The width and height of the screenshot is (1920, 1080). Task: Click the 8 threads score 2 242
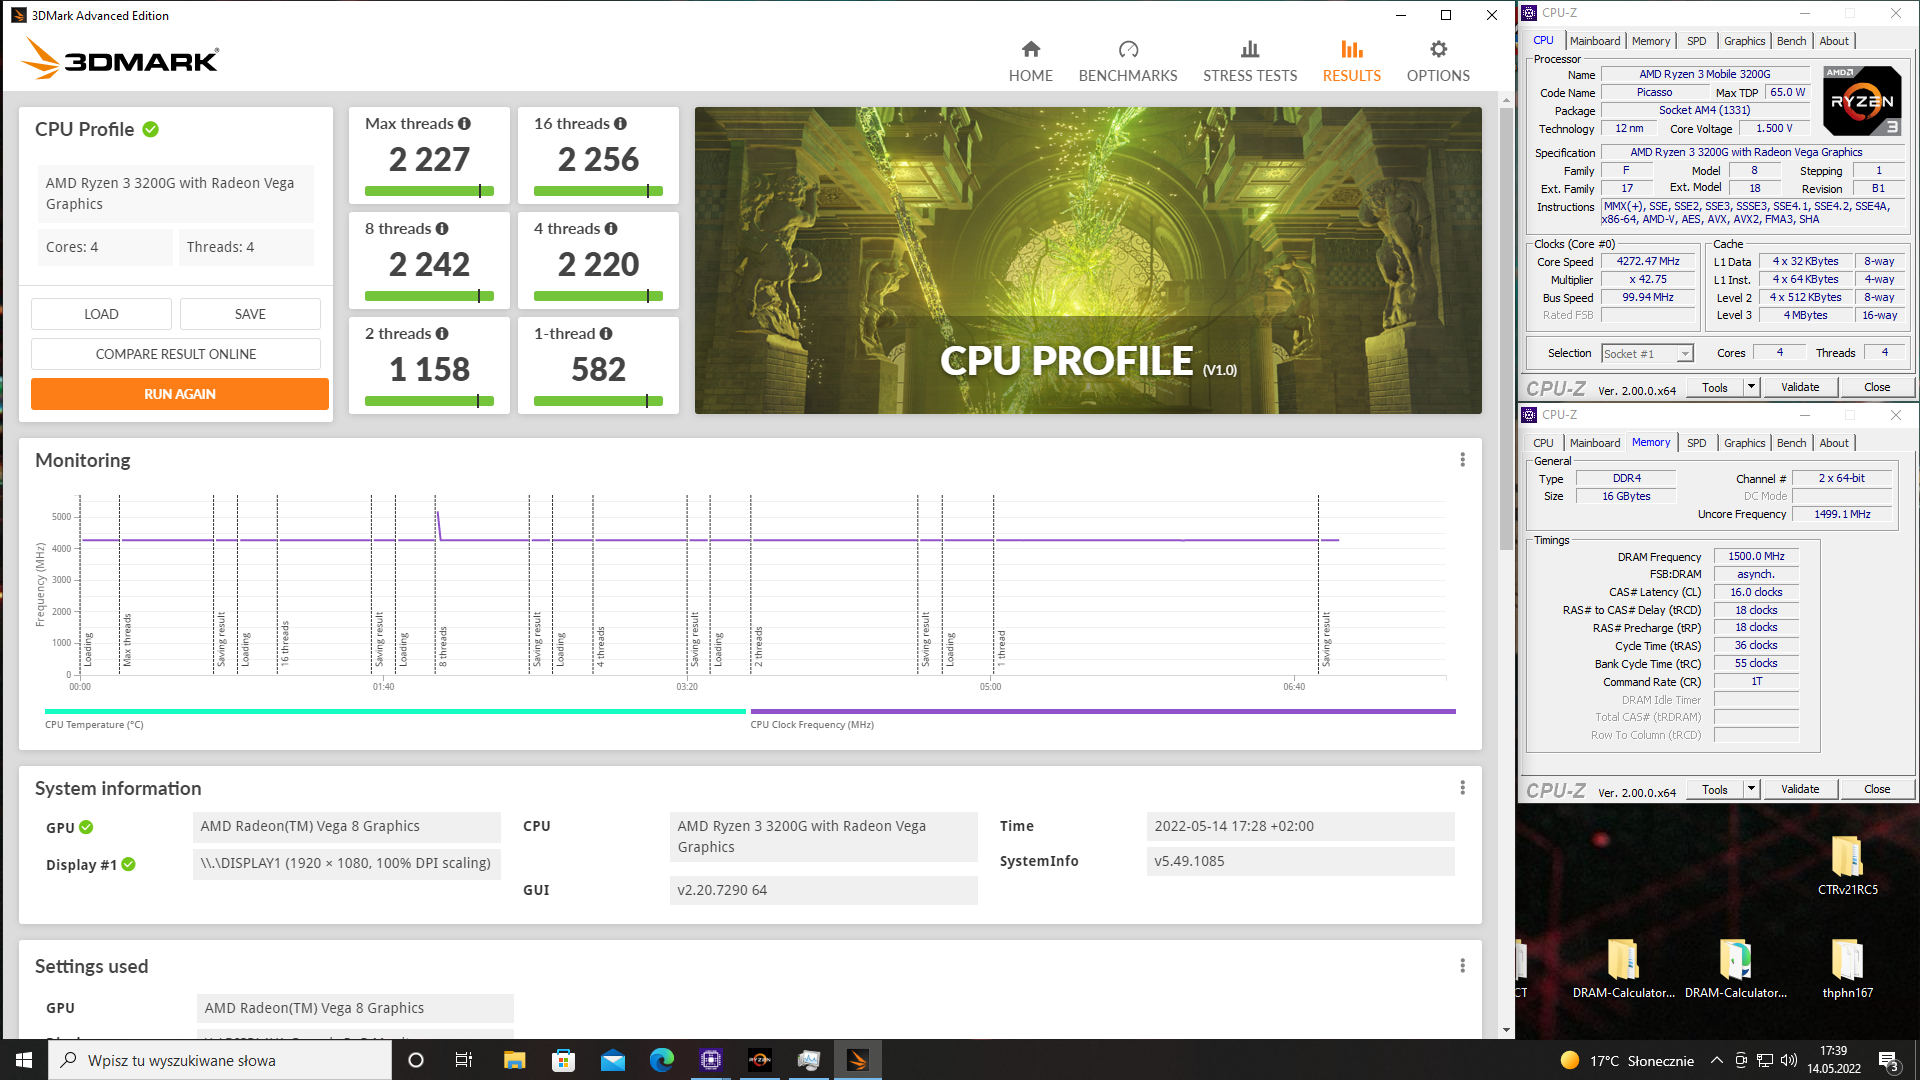tap(429, 264)
